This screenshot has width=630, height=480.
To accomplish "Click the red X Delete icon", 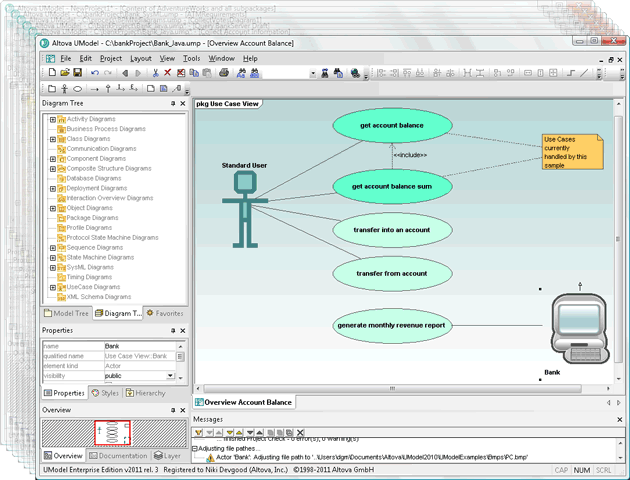I will [x=168, y=73].
